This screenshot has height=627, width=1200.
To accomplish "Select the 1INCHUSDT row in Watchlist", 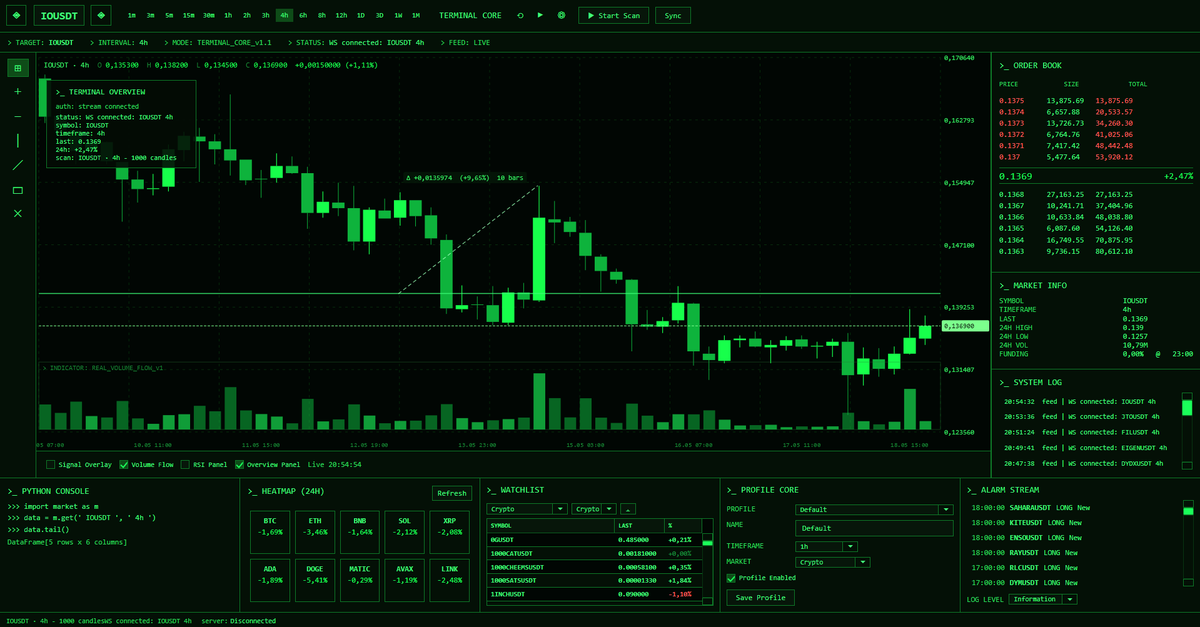I will point(594,594).
